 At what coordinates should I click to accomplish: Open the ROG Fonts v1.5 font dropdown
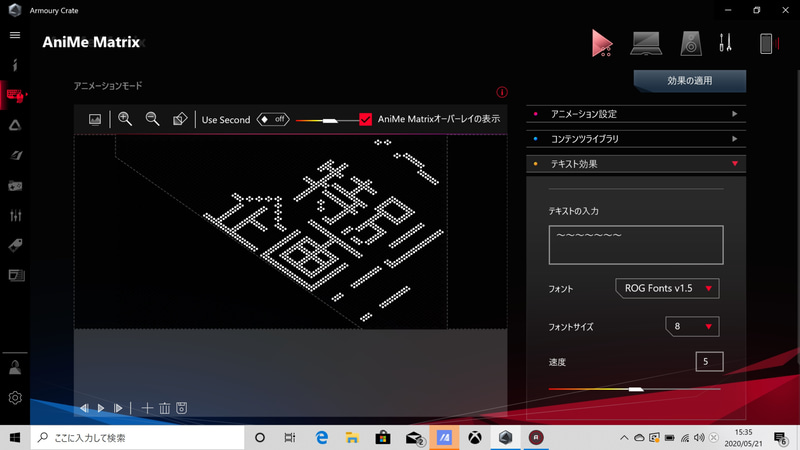(667, 288)
